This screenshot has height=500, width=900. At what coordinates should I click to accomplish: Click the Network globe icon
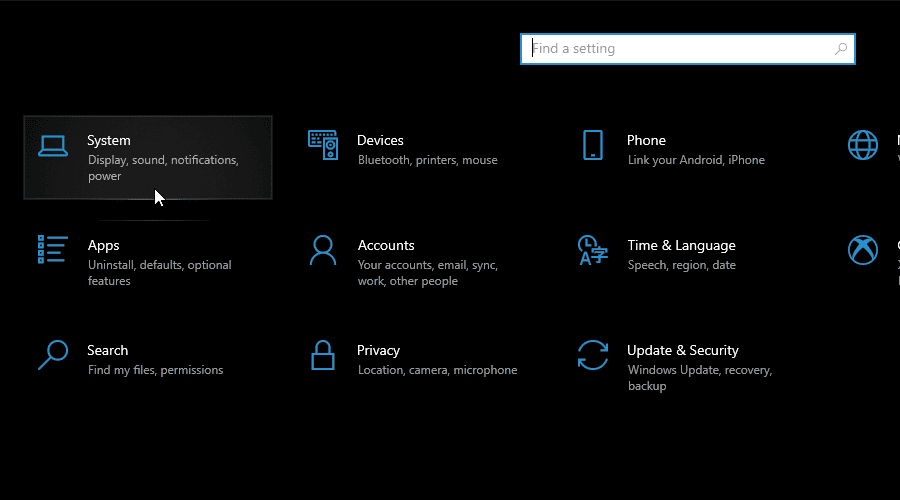click(863, 145)
